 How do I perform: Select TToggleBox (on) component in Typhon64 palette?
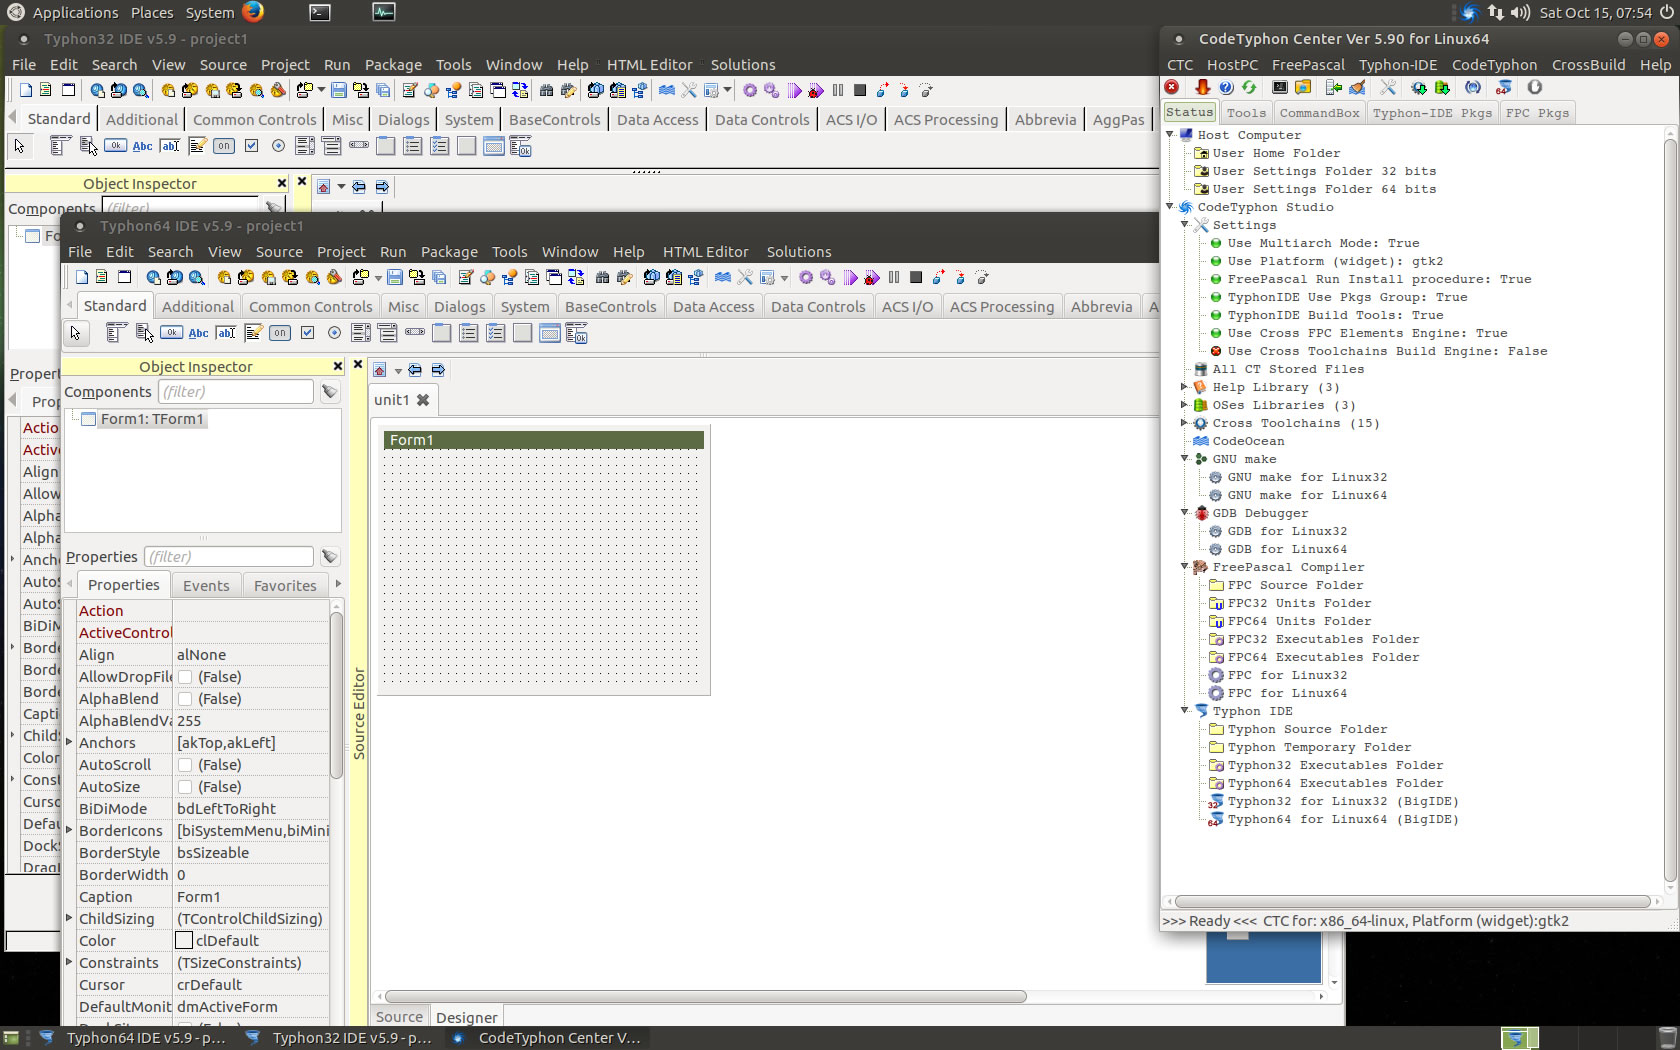280,333
